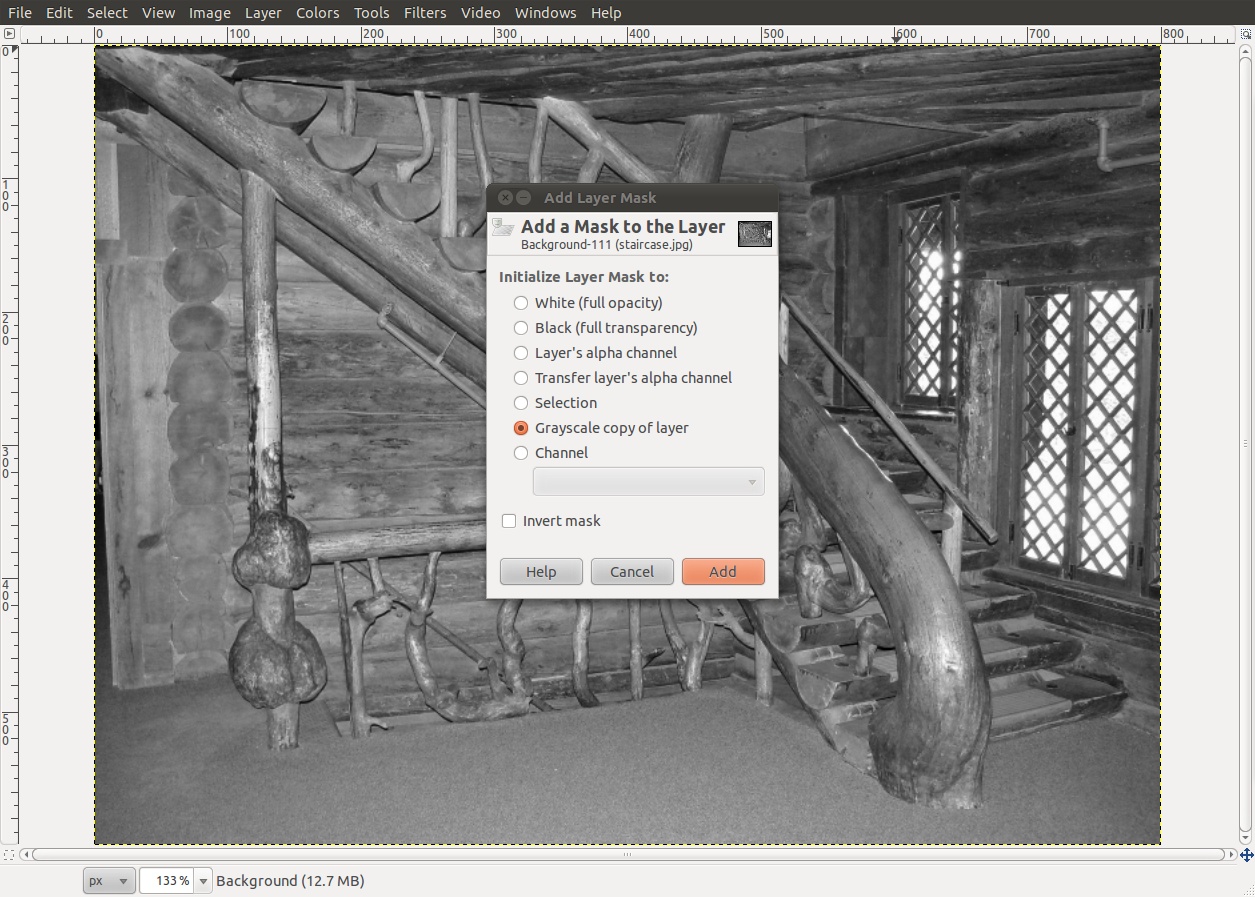Click the 133% zoom input field

point(167,880)
